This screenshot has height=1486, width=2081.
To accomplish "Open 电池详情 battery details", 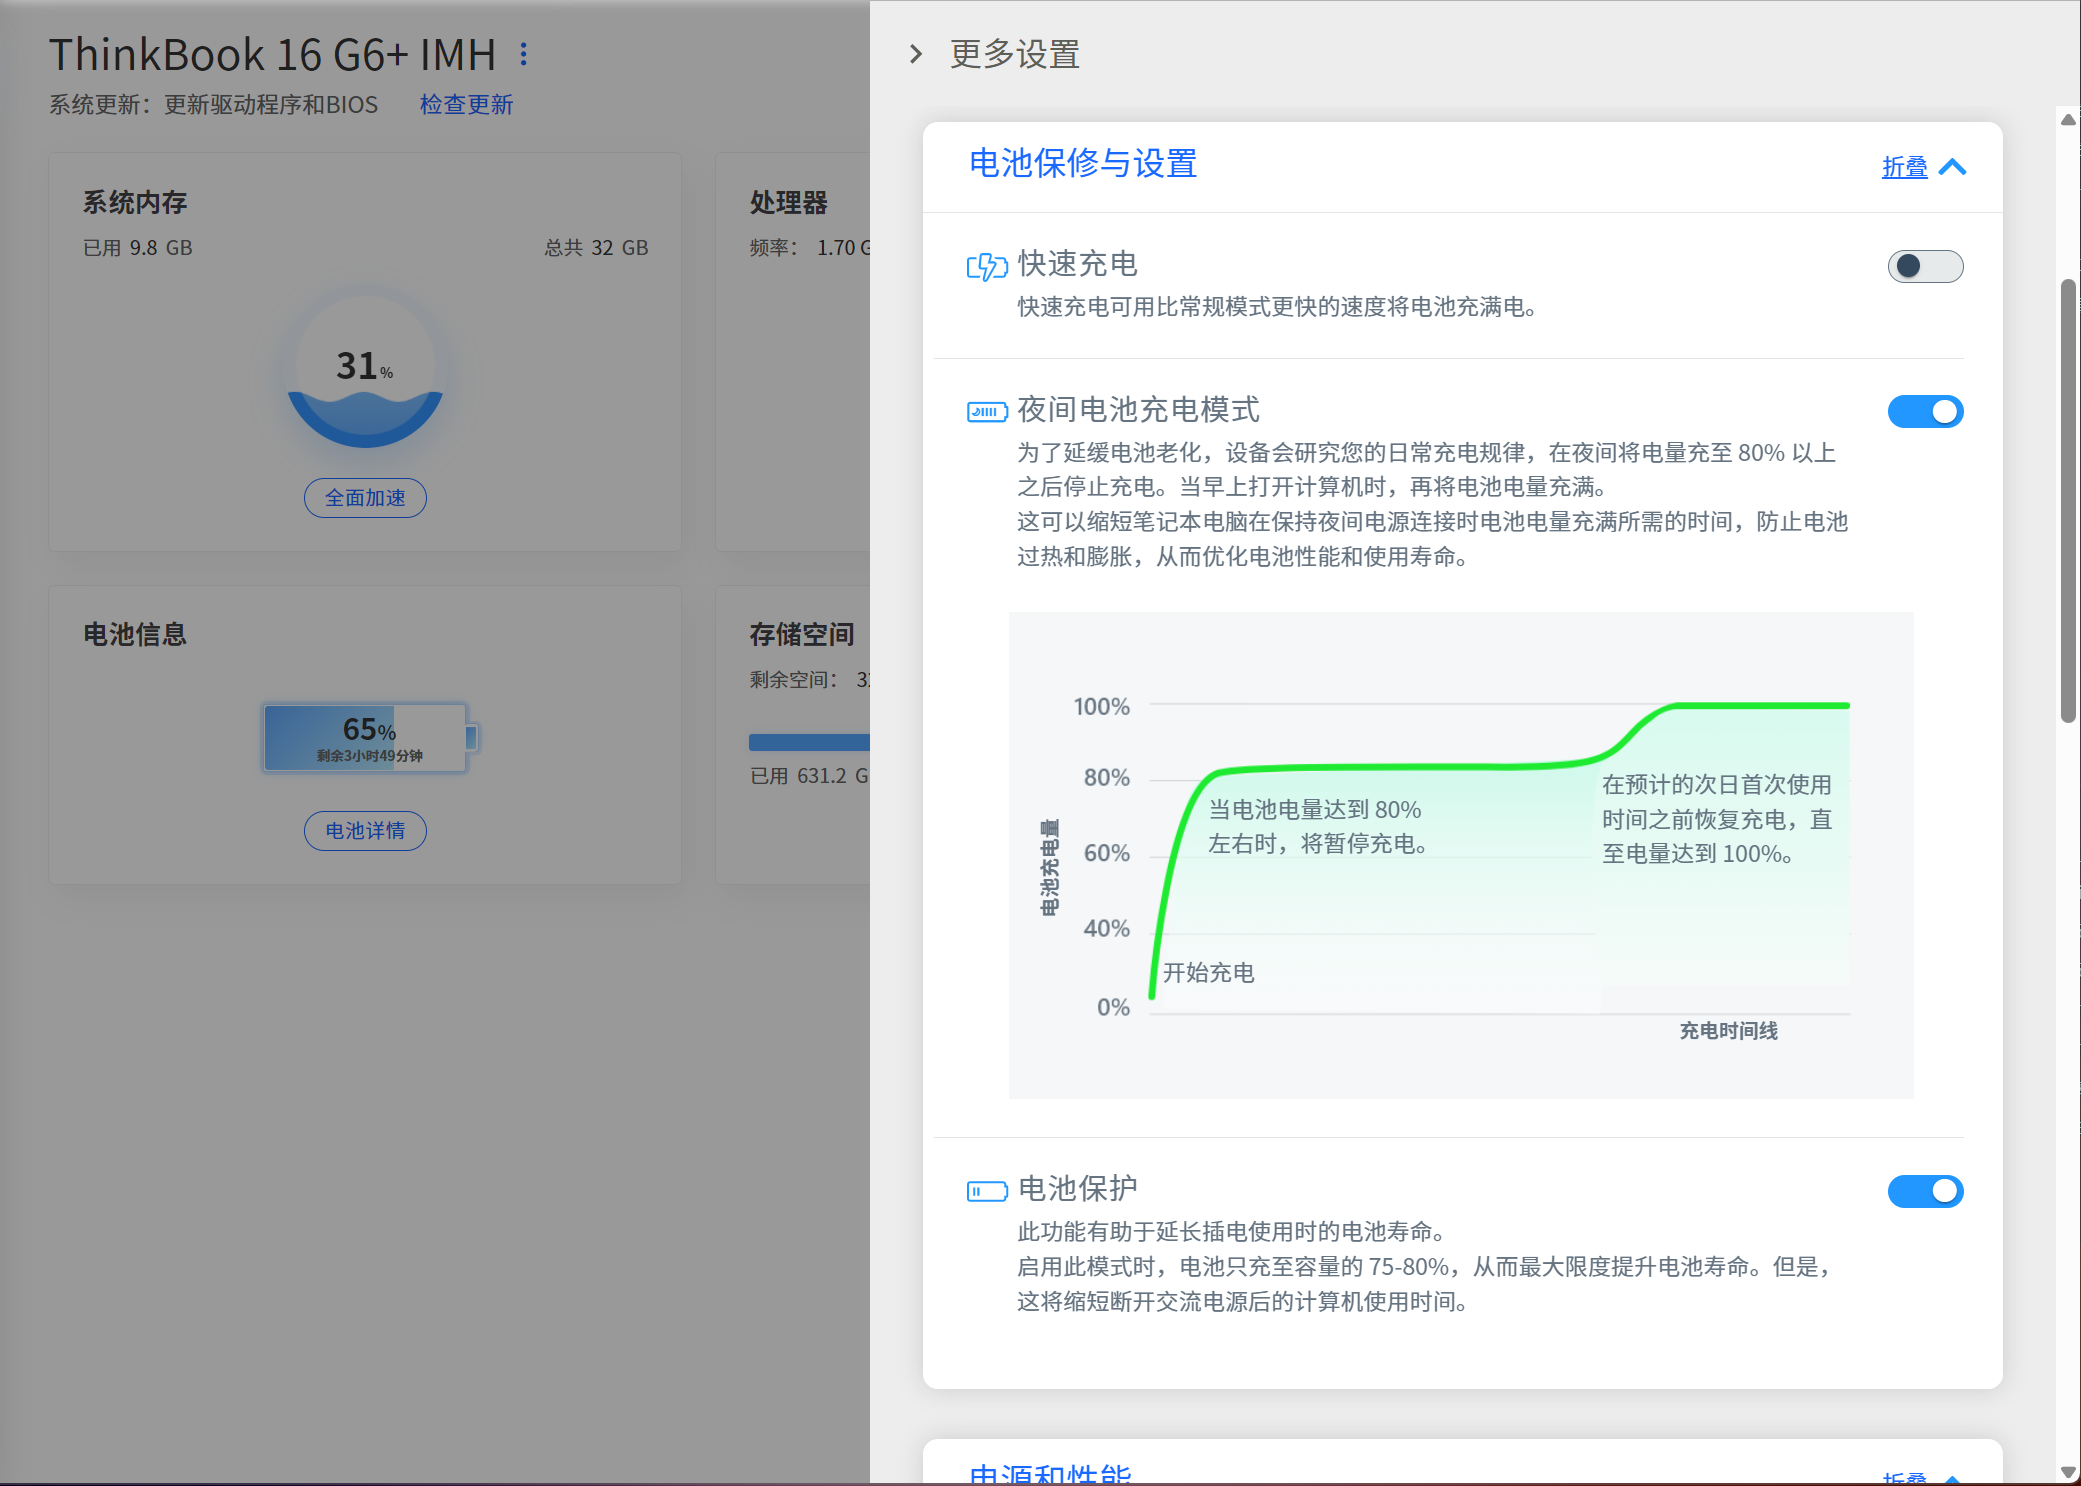I will [365, 831].
